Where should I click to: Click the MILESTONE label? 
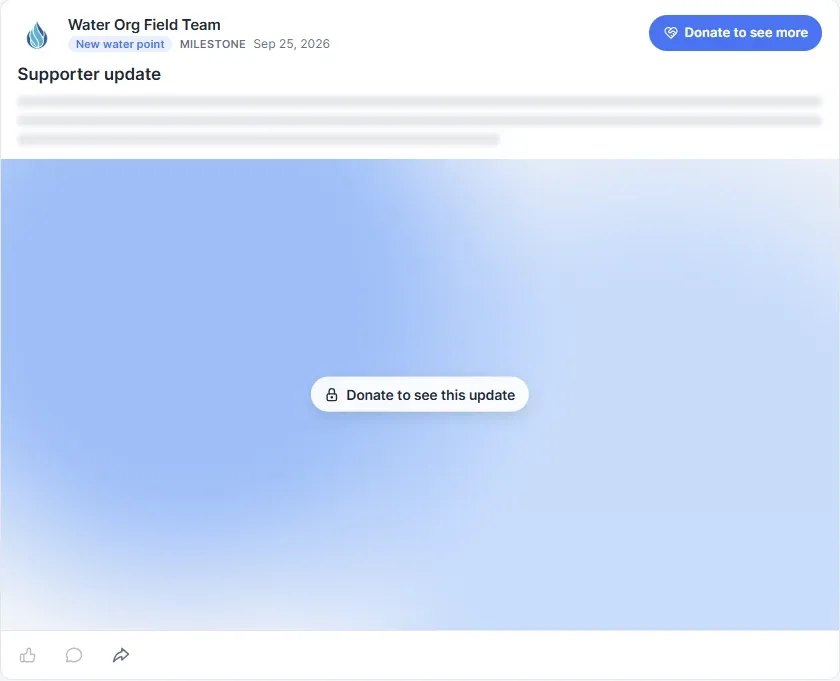213,44
